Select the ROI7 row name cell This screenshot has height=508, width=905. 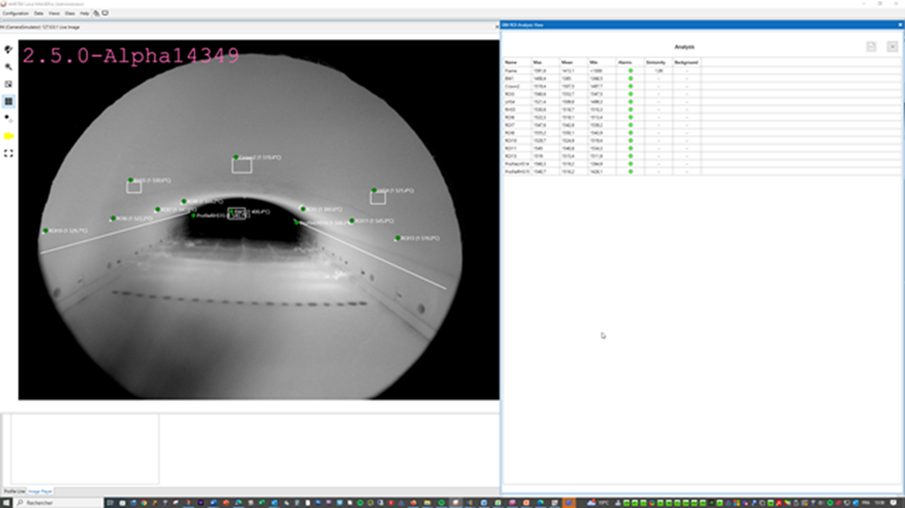(517, 125)
